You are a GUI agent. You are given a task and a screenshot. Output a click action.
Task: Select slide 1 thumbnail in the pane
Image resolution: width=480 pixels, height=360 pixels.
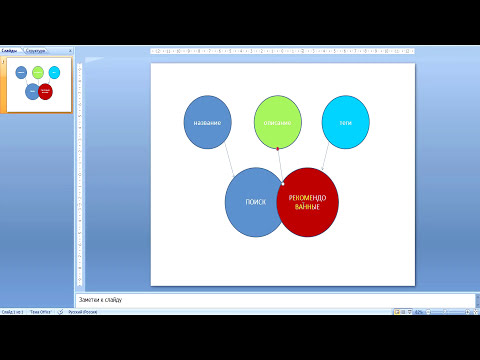click(x=39, y=85)
